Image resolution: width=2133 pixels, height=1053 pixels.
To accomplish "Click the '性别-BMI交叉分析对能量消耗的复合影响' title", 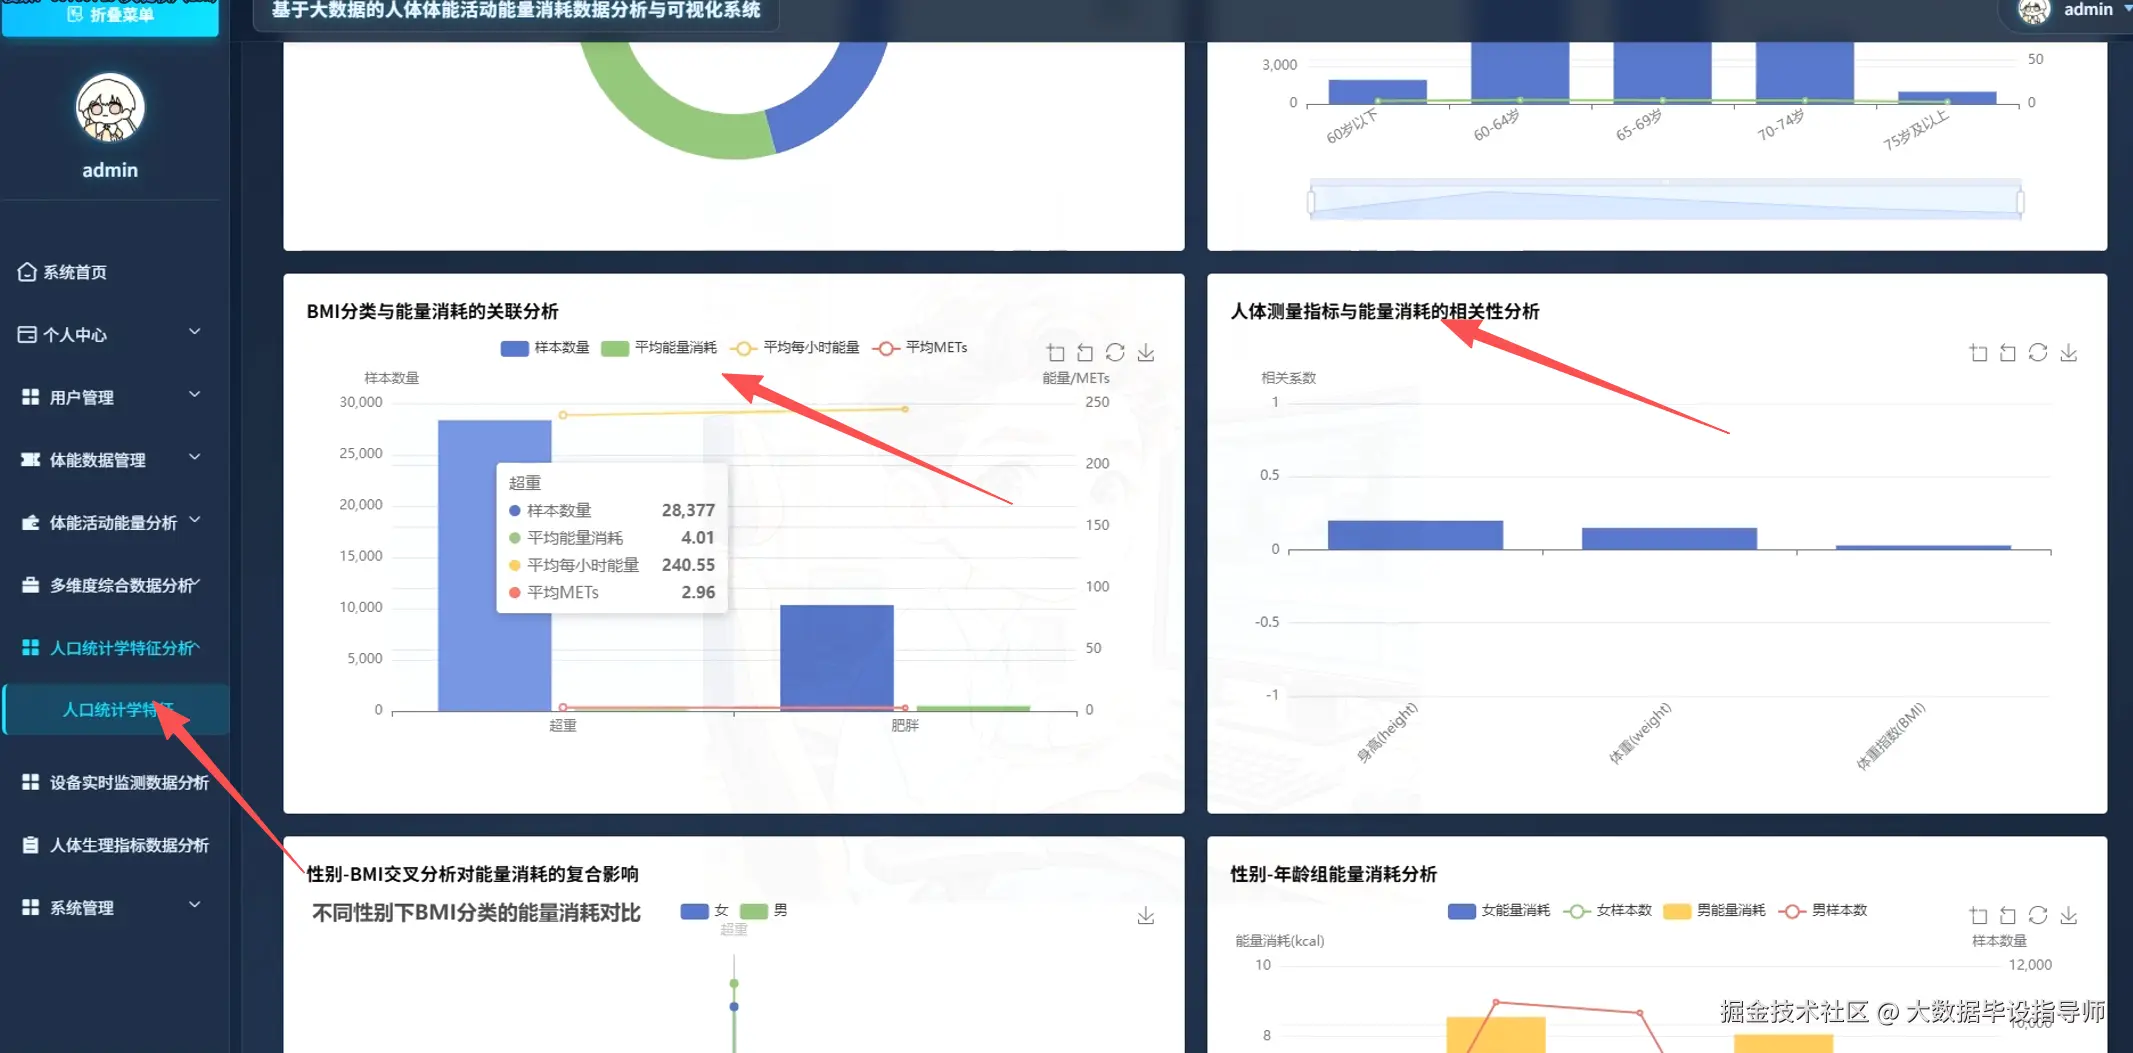I will point(472,874).
